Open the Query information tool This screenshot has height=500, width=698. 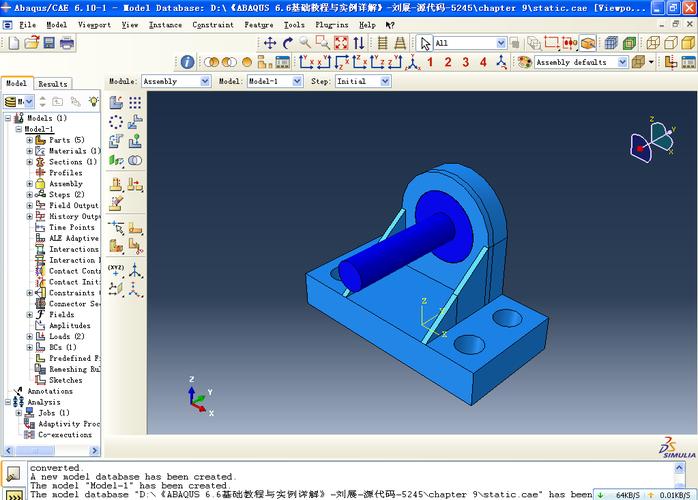[x=187, y=62]
